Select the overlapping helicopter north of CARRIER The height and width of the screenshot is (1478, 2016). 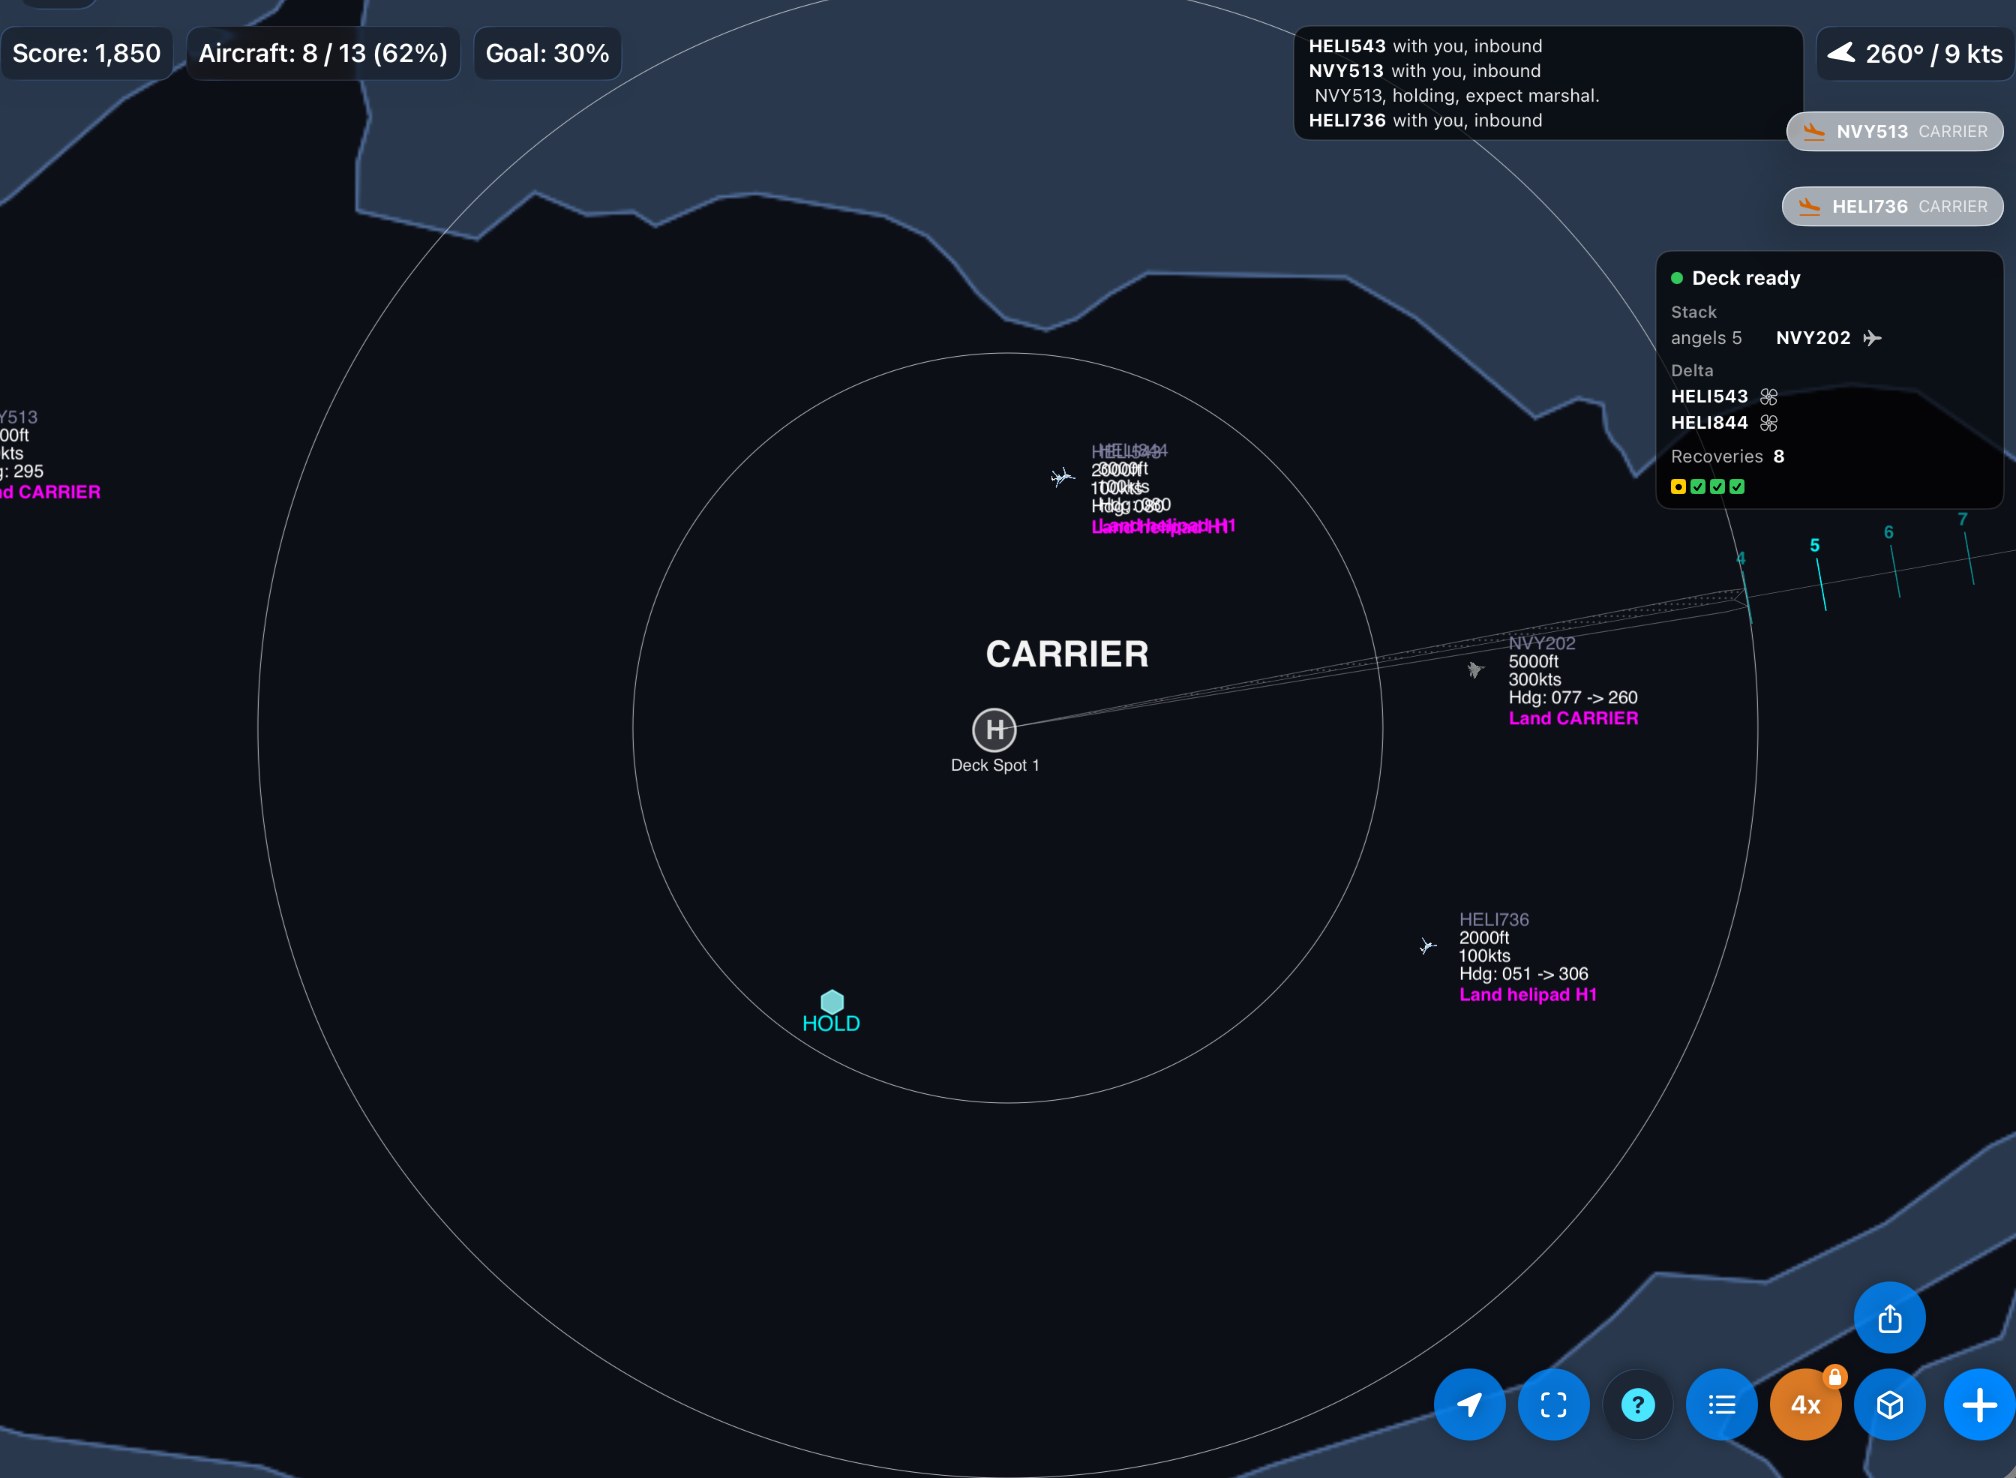point(1062,477)
